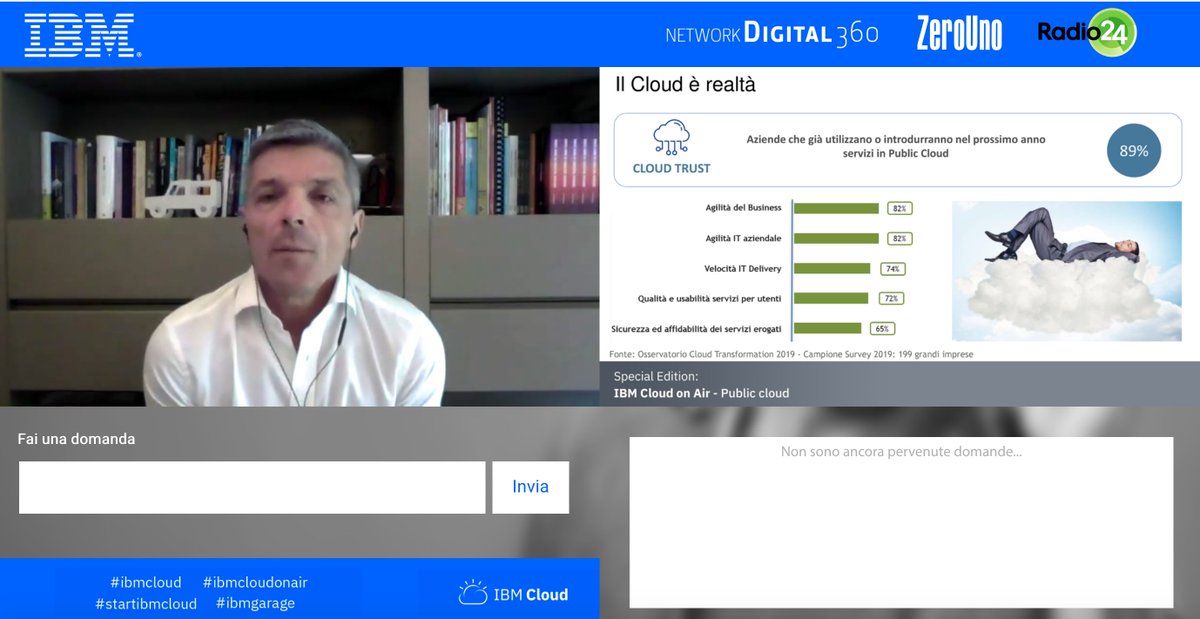Click the 'IBM Cloud on Air - Public cloud' title
The height and width of the screenshot is (619, 1200).
[x=701, y=393]
